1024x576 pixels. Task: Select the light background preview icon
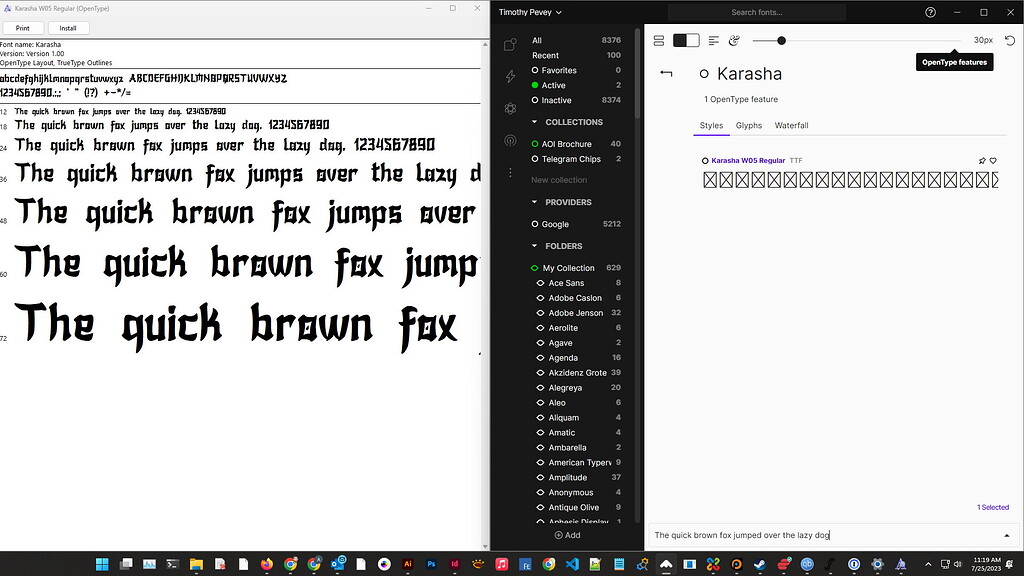[x=693, y=40]
